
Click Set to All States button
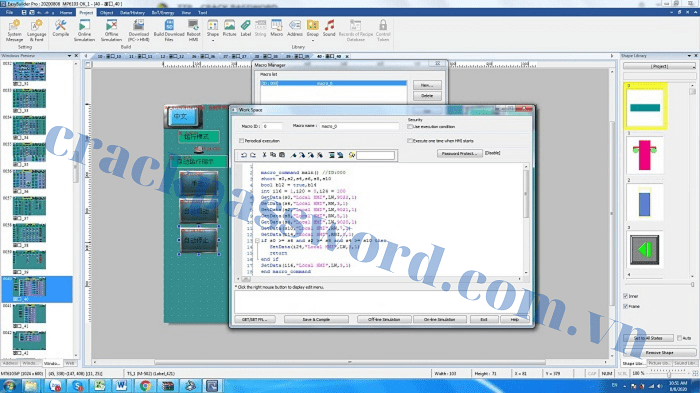click(648, 338)
